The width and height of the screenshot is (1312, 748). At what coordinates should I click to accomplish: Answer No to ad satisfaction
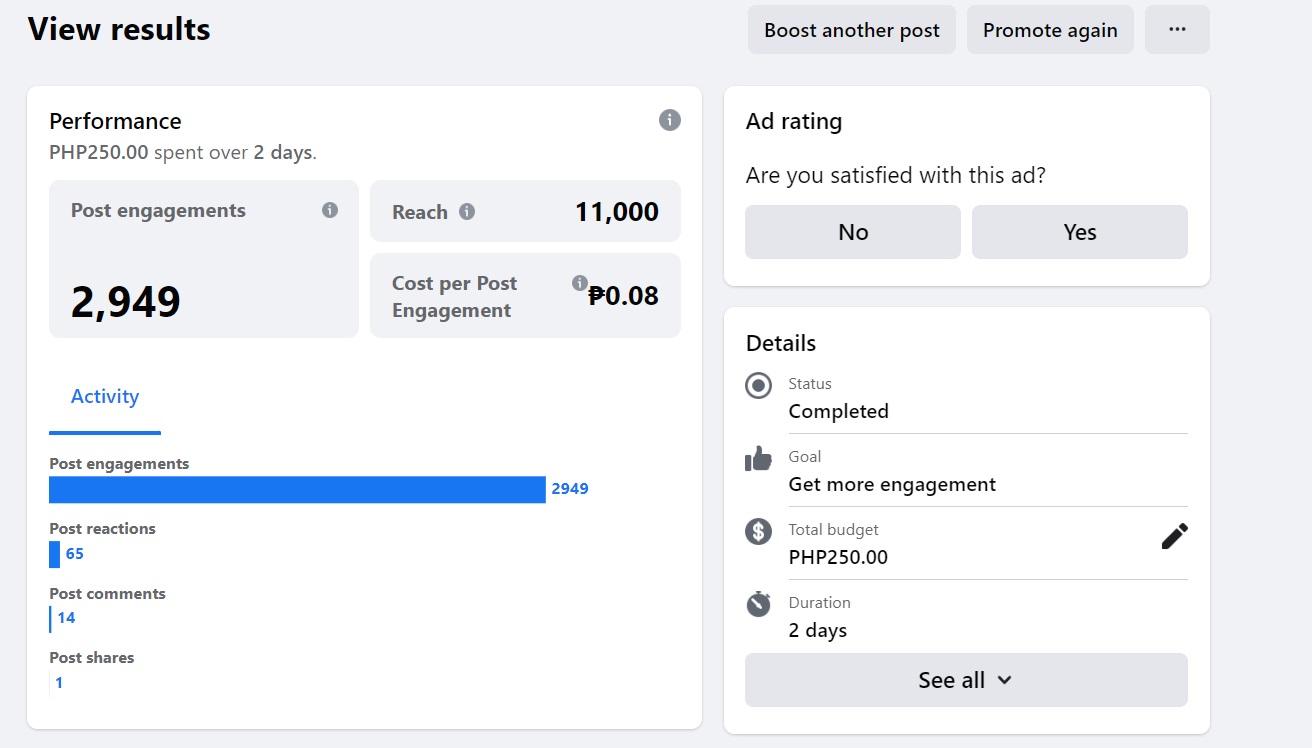point(853,232)
